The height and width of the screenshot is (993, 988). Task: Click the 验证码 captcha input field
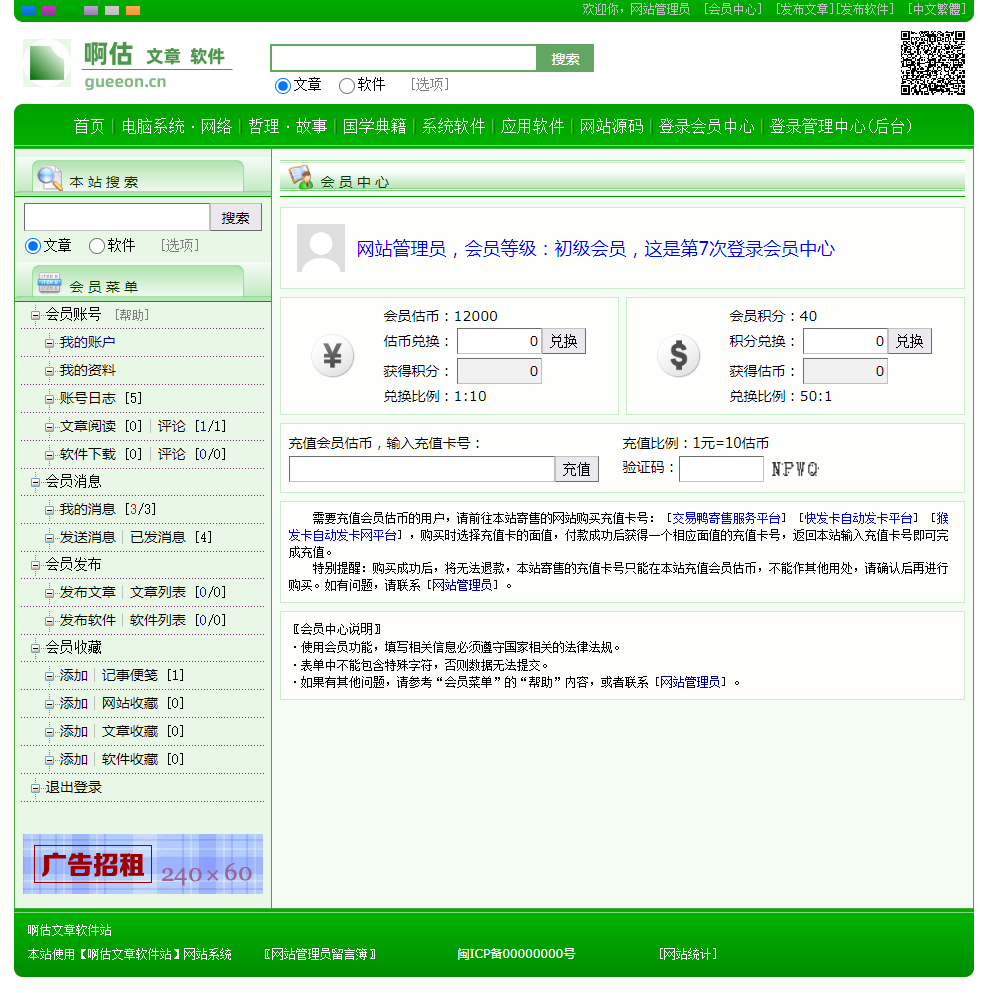[x=721, y=468]
